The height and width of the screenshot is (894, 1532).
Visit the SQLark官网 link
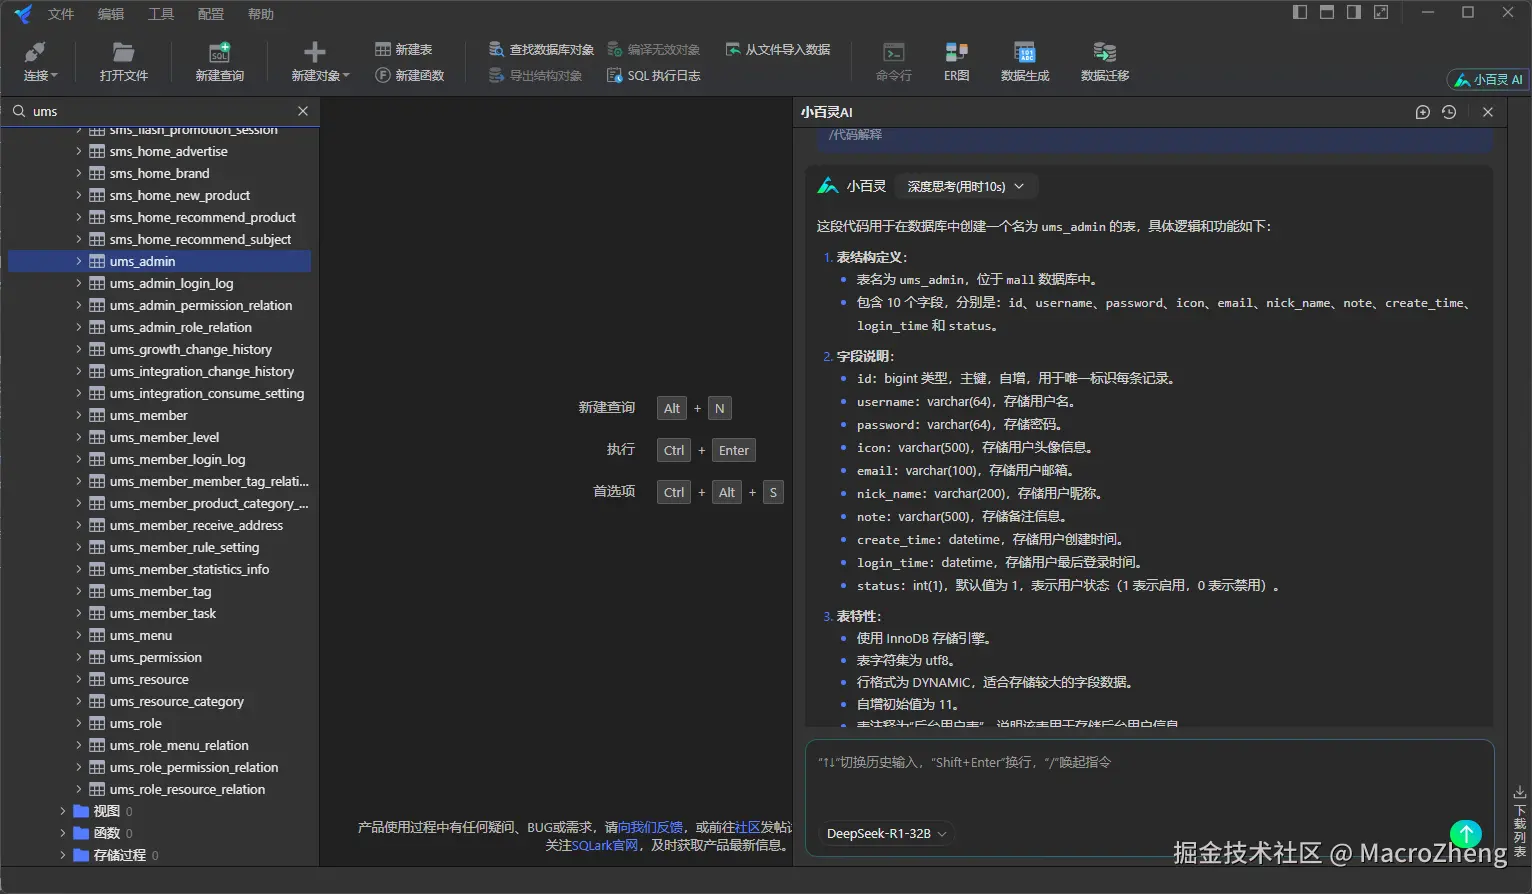605,845
